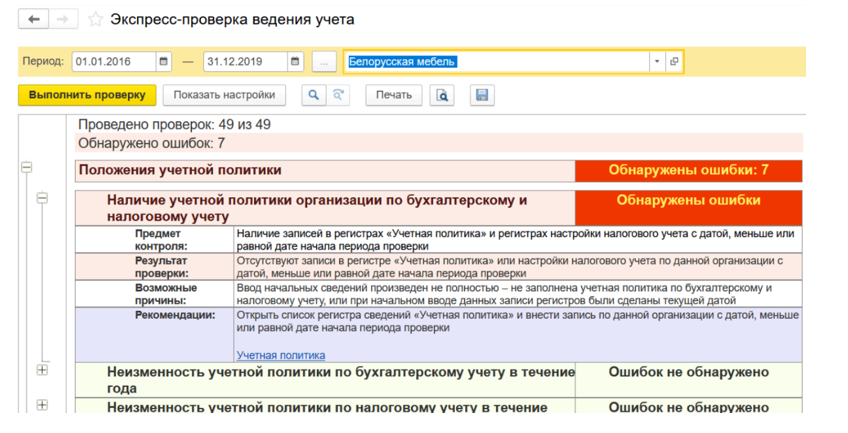
Task: Open calendar for end date 31.12.2019
Action: [295, 62]
